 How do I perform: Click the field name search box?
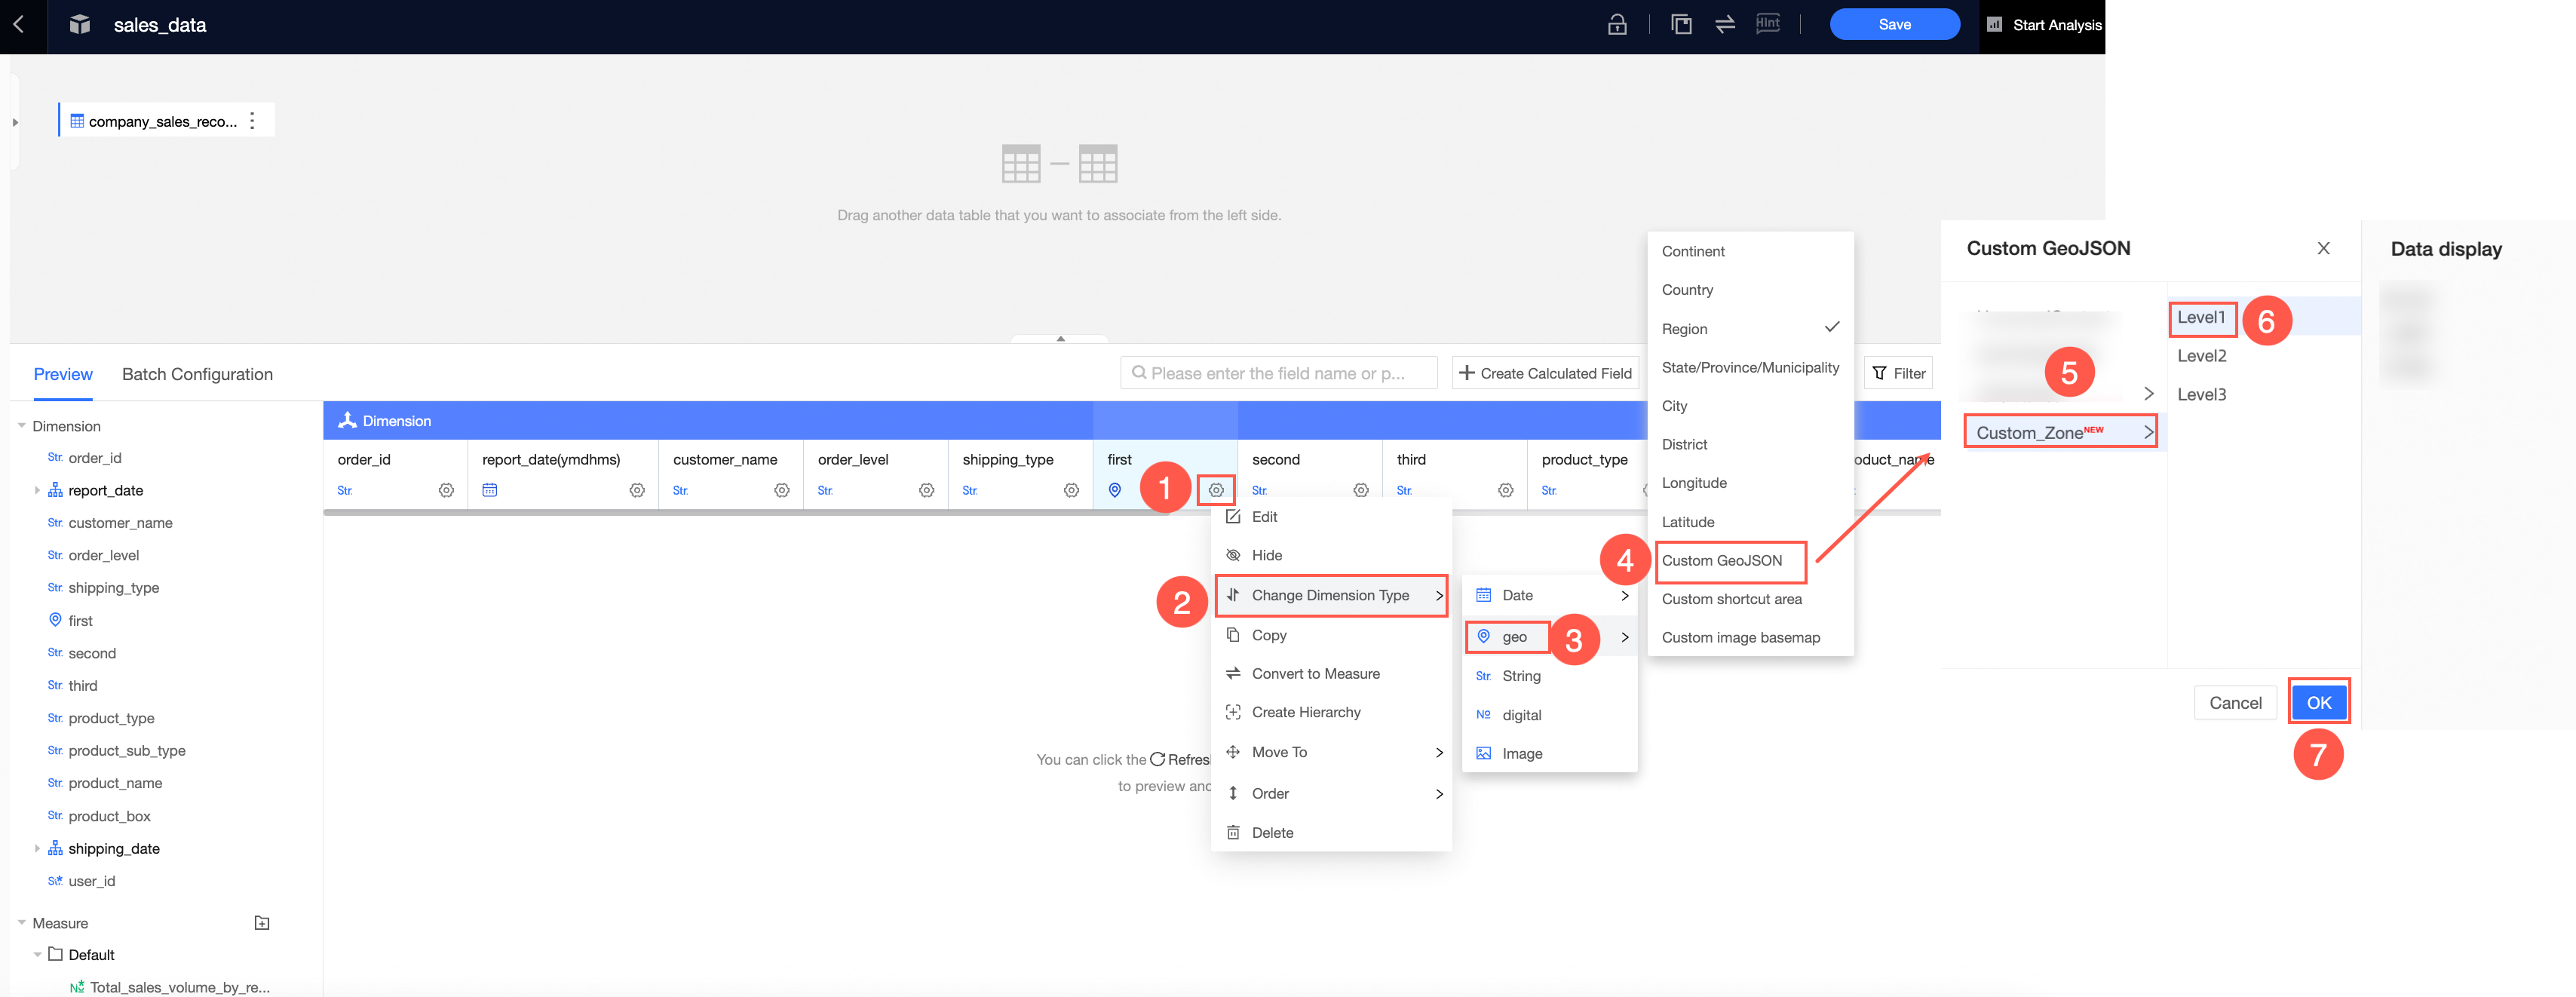point(1278,373)
